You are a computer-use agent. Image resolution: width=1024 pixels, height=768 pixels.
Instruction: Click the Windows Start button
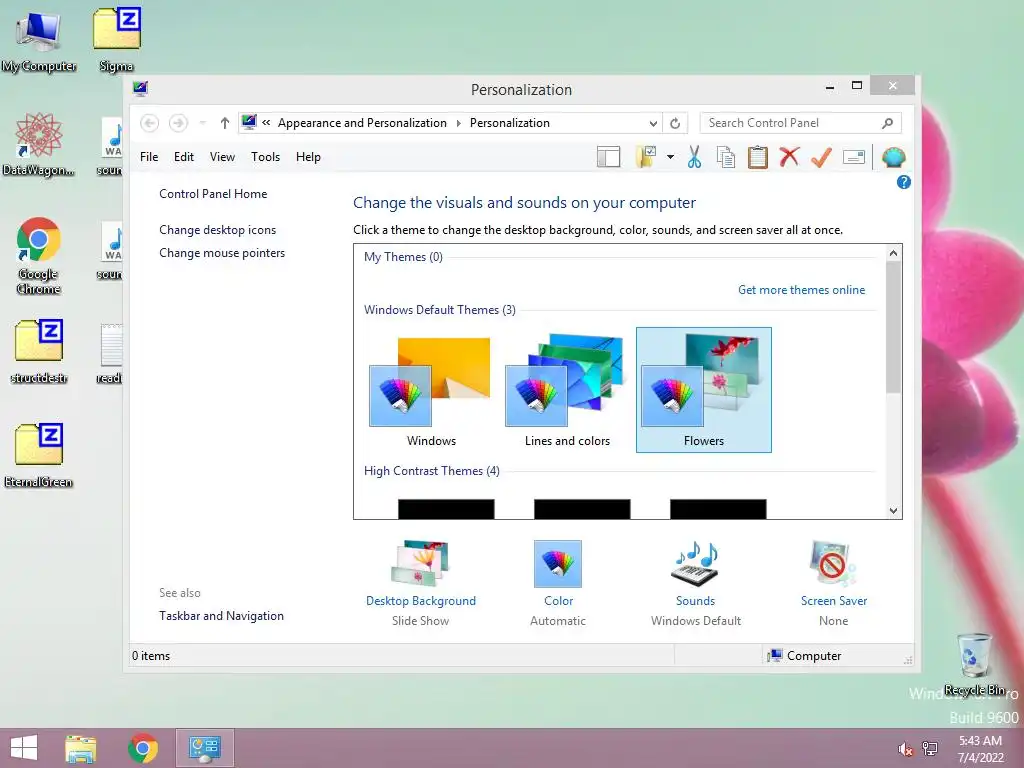coord(24,748)
